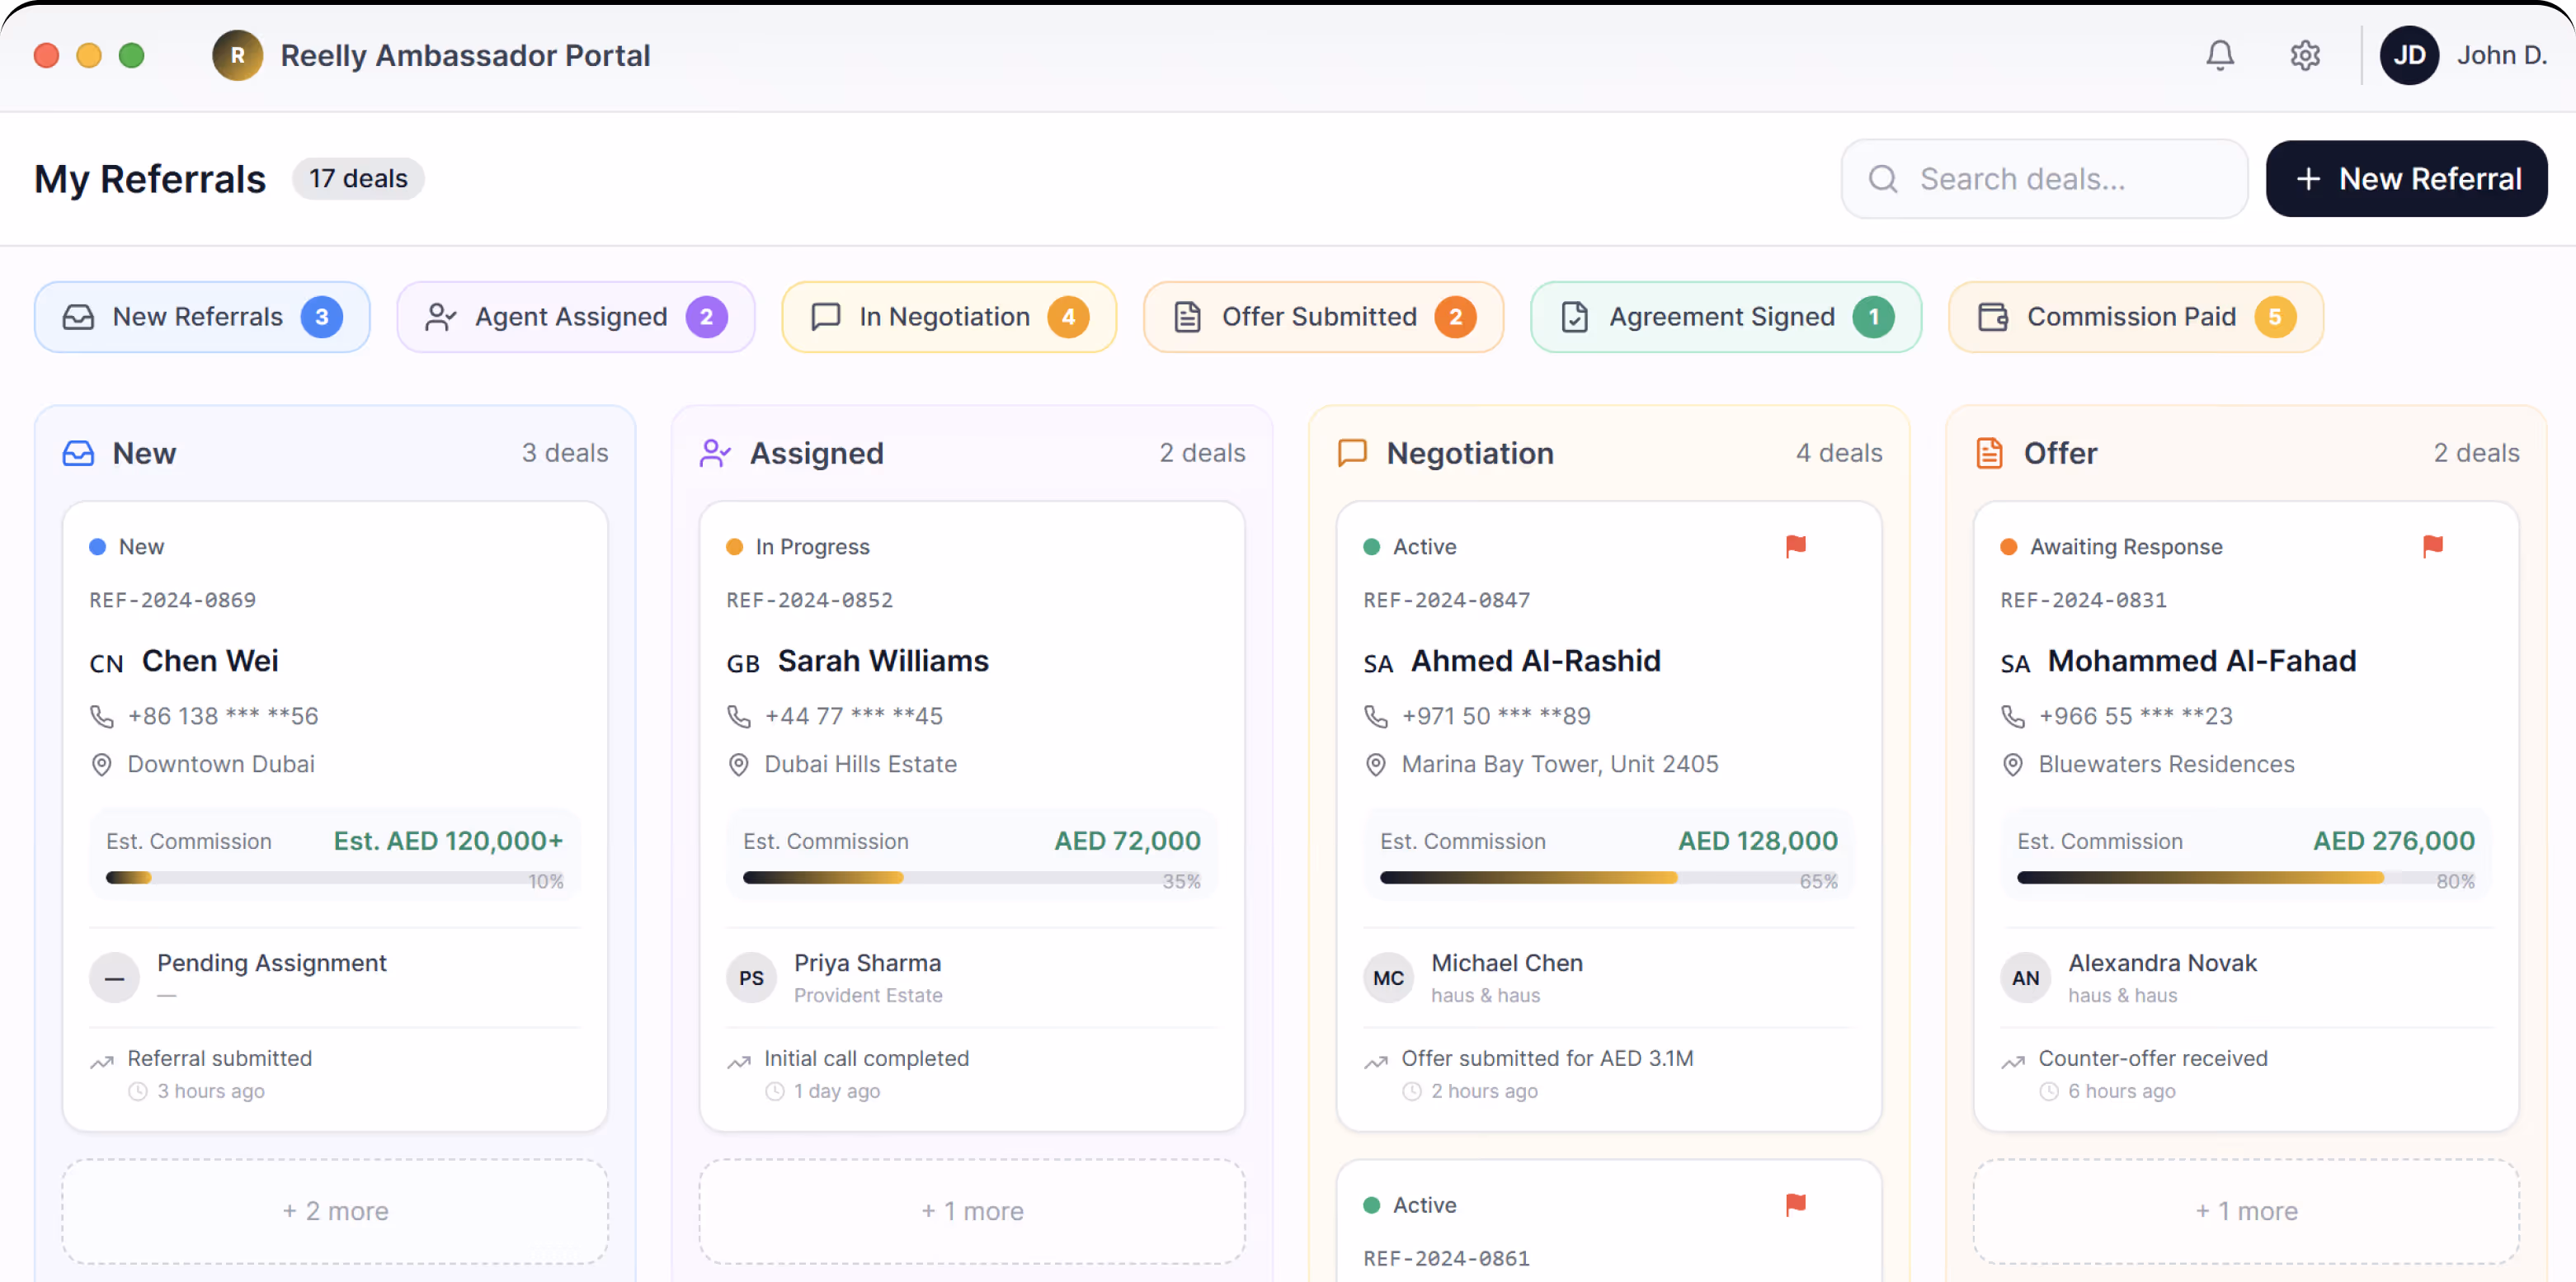Click the New Referral button
The image size is (2576, 1282).
pos(2406,179)
